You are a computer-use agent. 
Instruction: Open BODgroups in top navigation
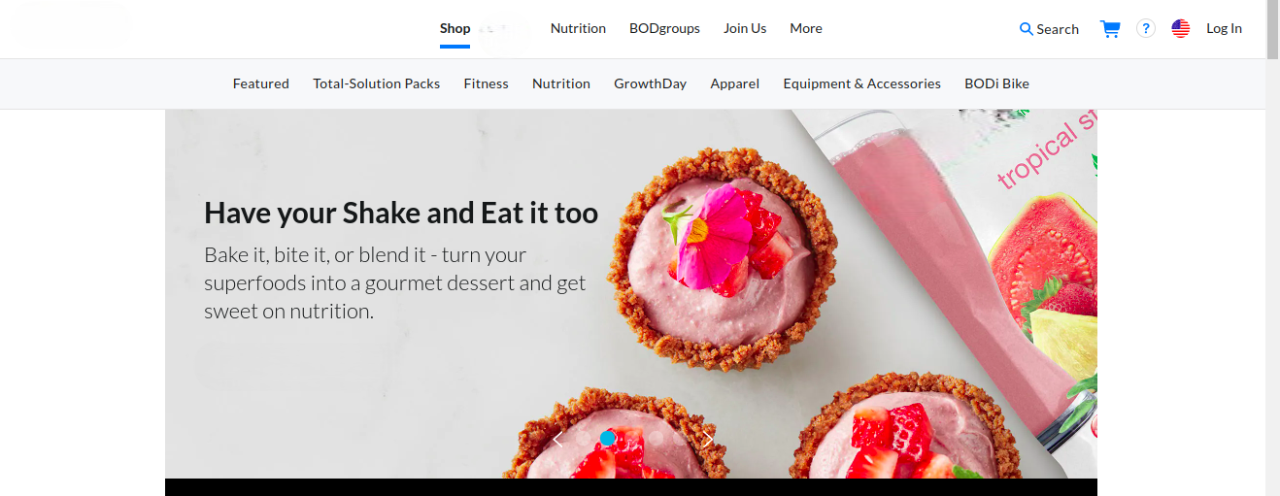click(665, 28)
